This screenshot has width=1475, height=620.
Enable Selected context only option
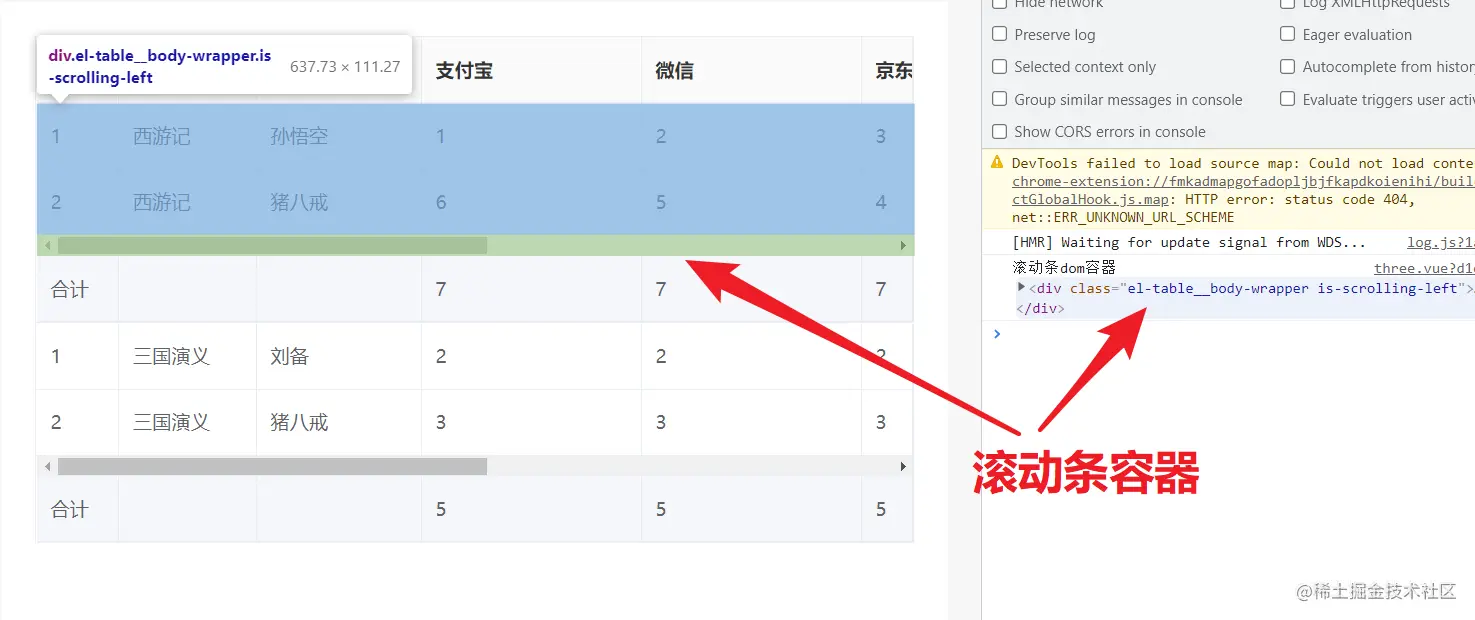pyautogui.click(x=999, y=67)
